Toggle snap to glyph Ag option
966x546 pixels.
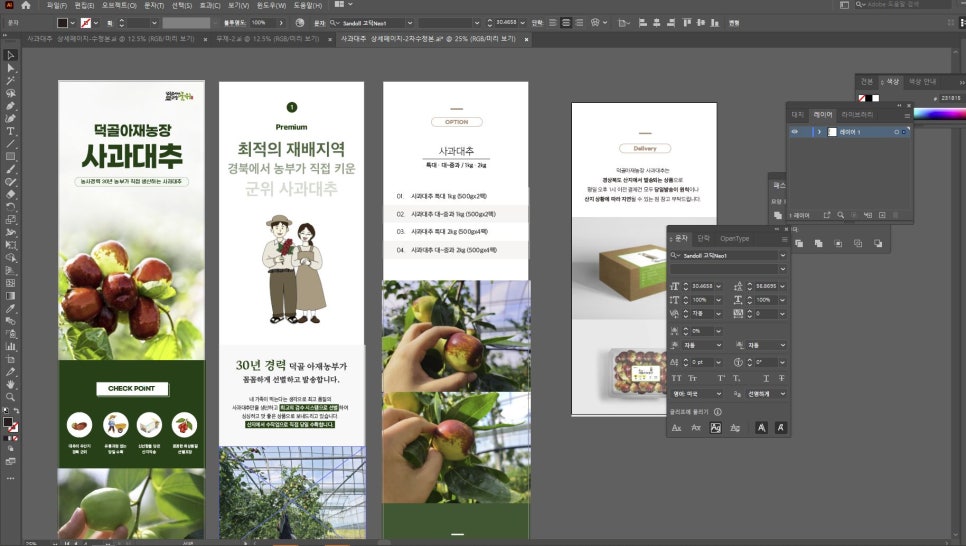pyautogui.click(x=715, y=428)
